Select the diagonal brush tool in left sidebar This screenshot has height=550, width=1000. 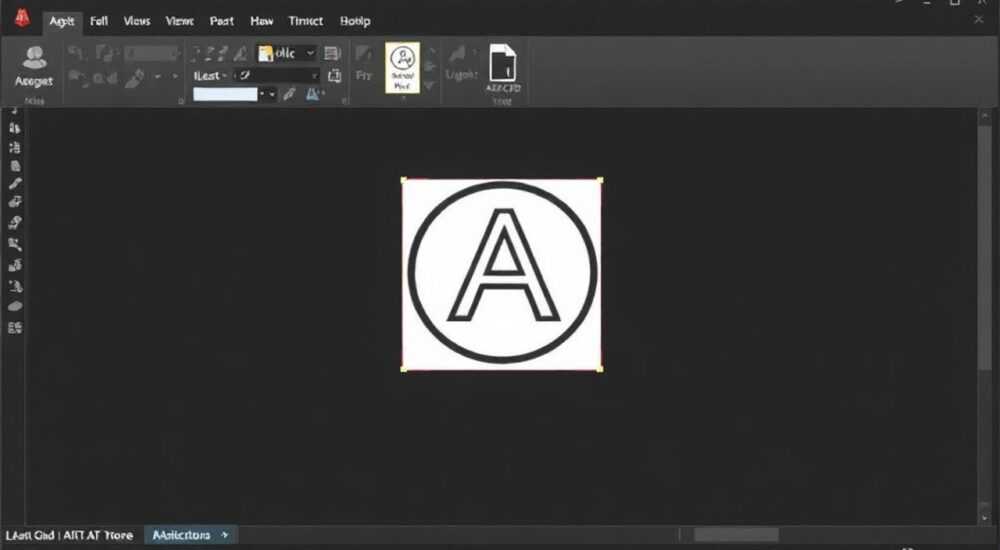click(x=15, y=184)
